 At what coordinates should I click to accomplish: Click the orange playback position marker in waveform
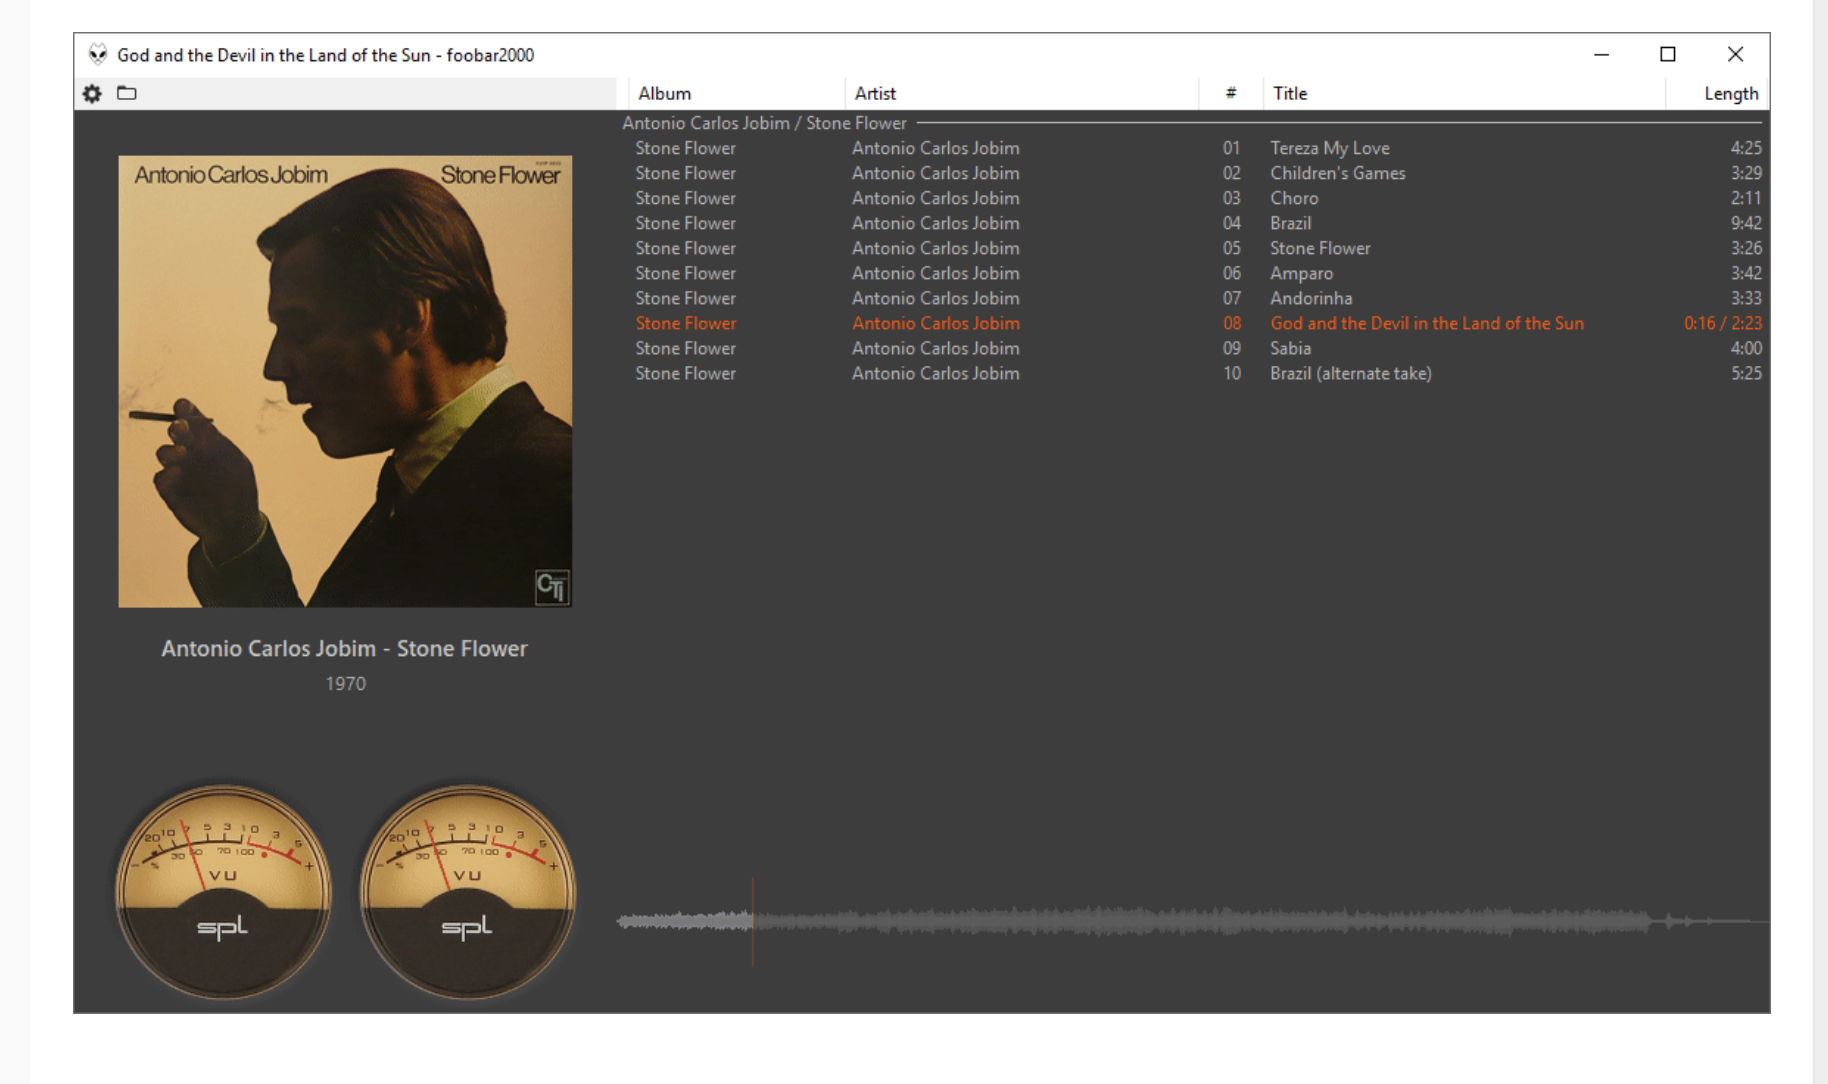(753, 921)
